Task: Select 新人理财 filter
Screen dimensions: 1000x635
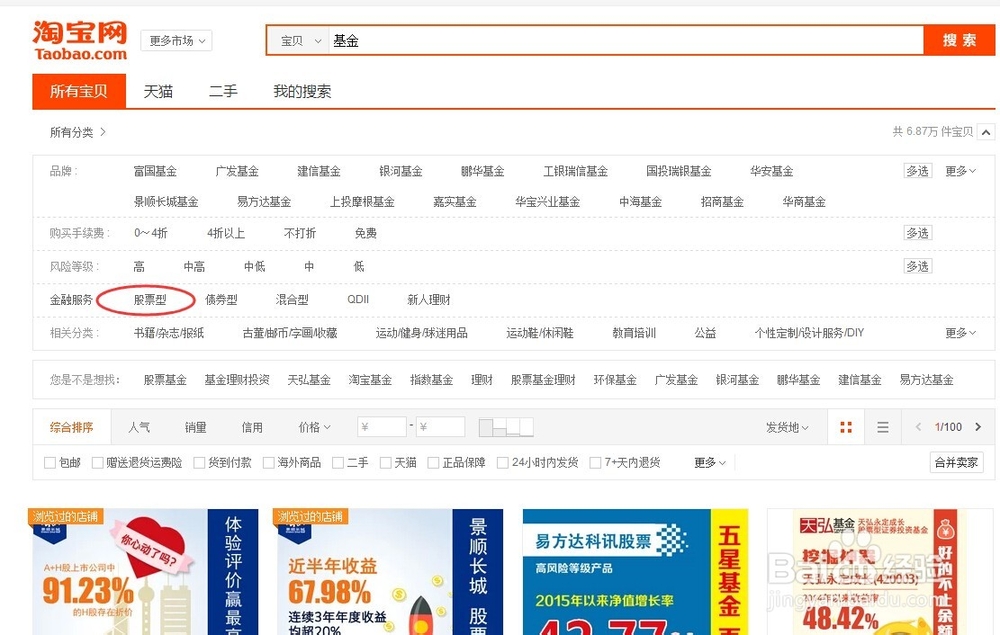Action: [x=429, y=300]
